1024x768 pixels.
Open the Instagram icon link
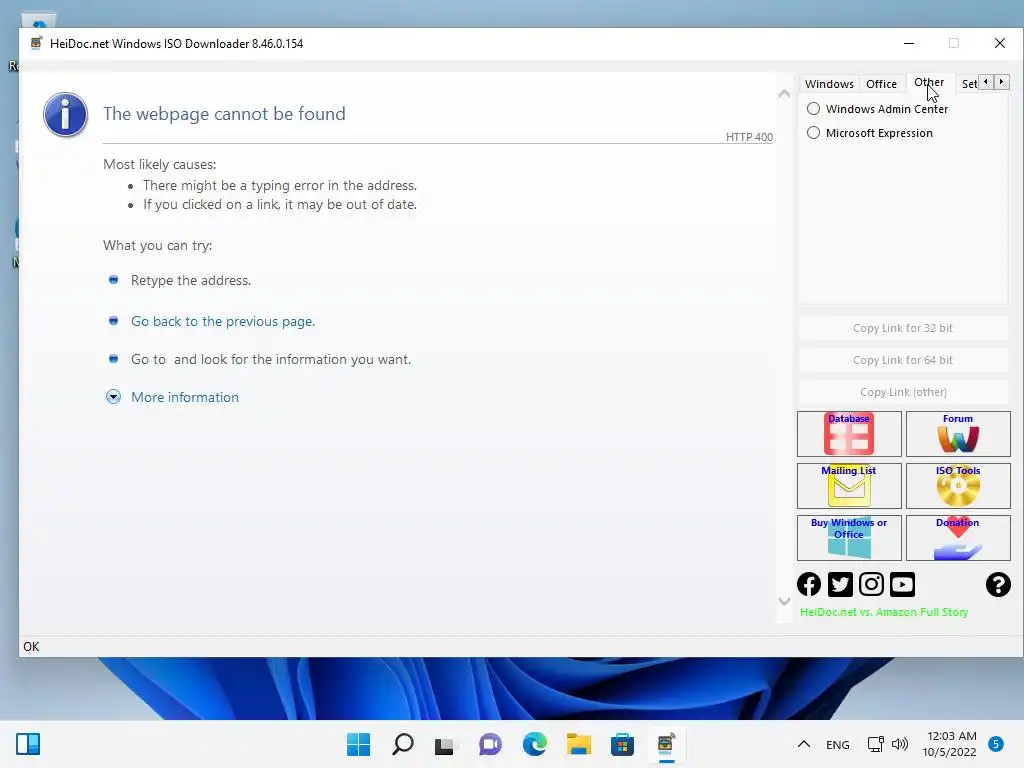point(871,584)
